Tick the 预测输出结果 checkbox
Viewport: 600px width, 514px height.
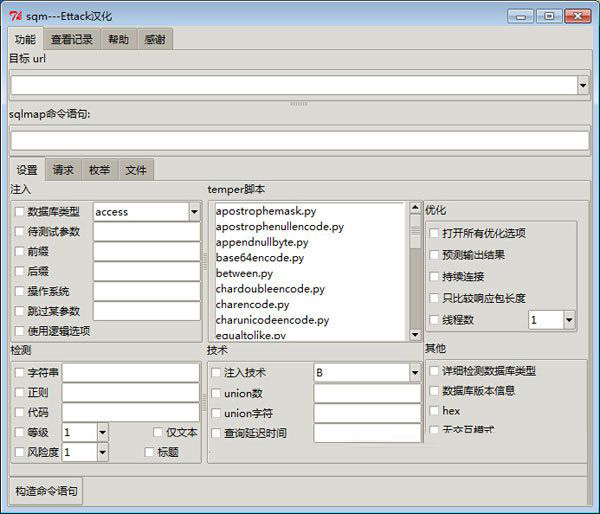click(x=434, y=255)
